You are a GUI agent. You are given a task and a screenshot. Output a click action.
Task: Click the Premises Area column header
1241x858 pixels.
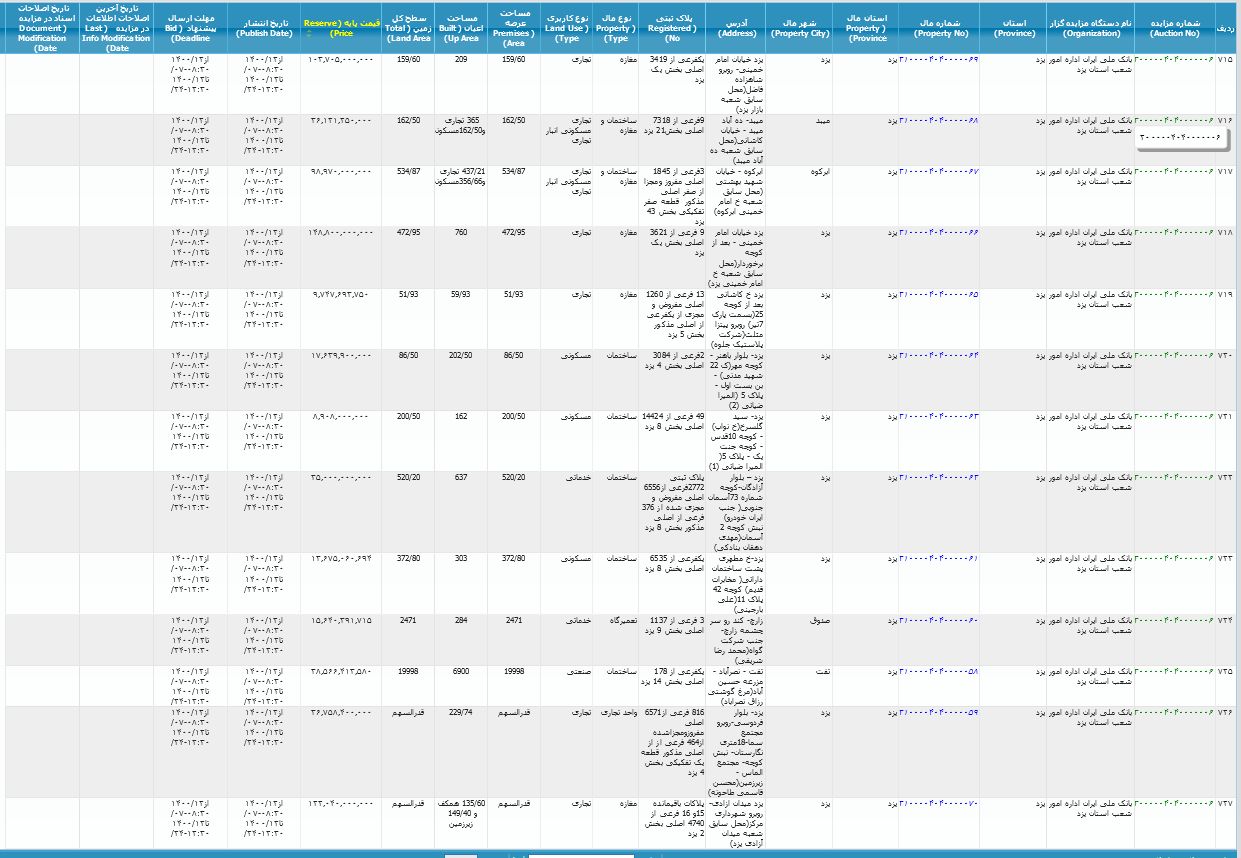pos(515,27)
